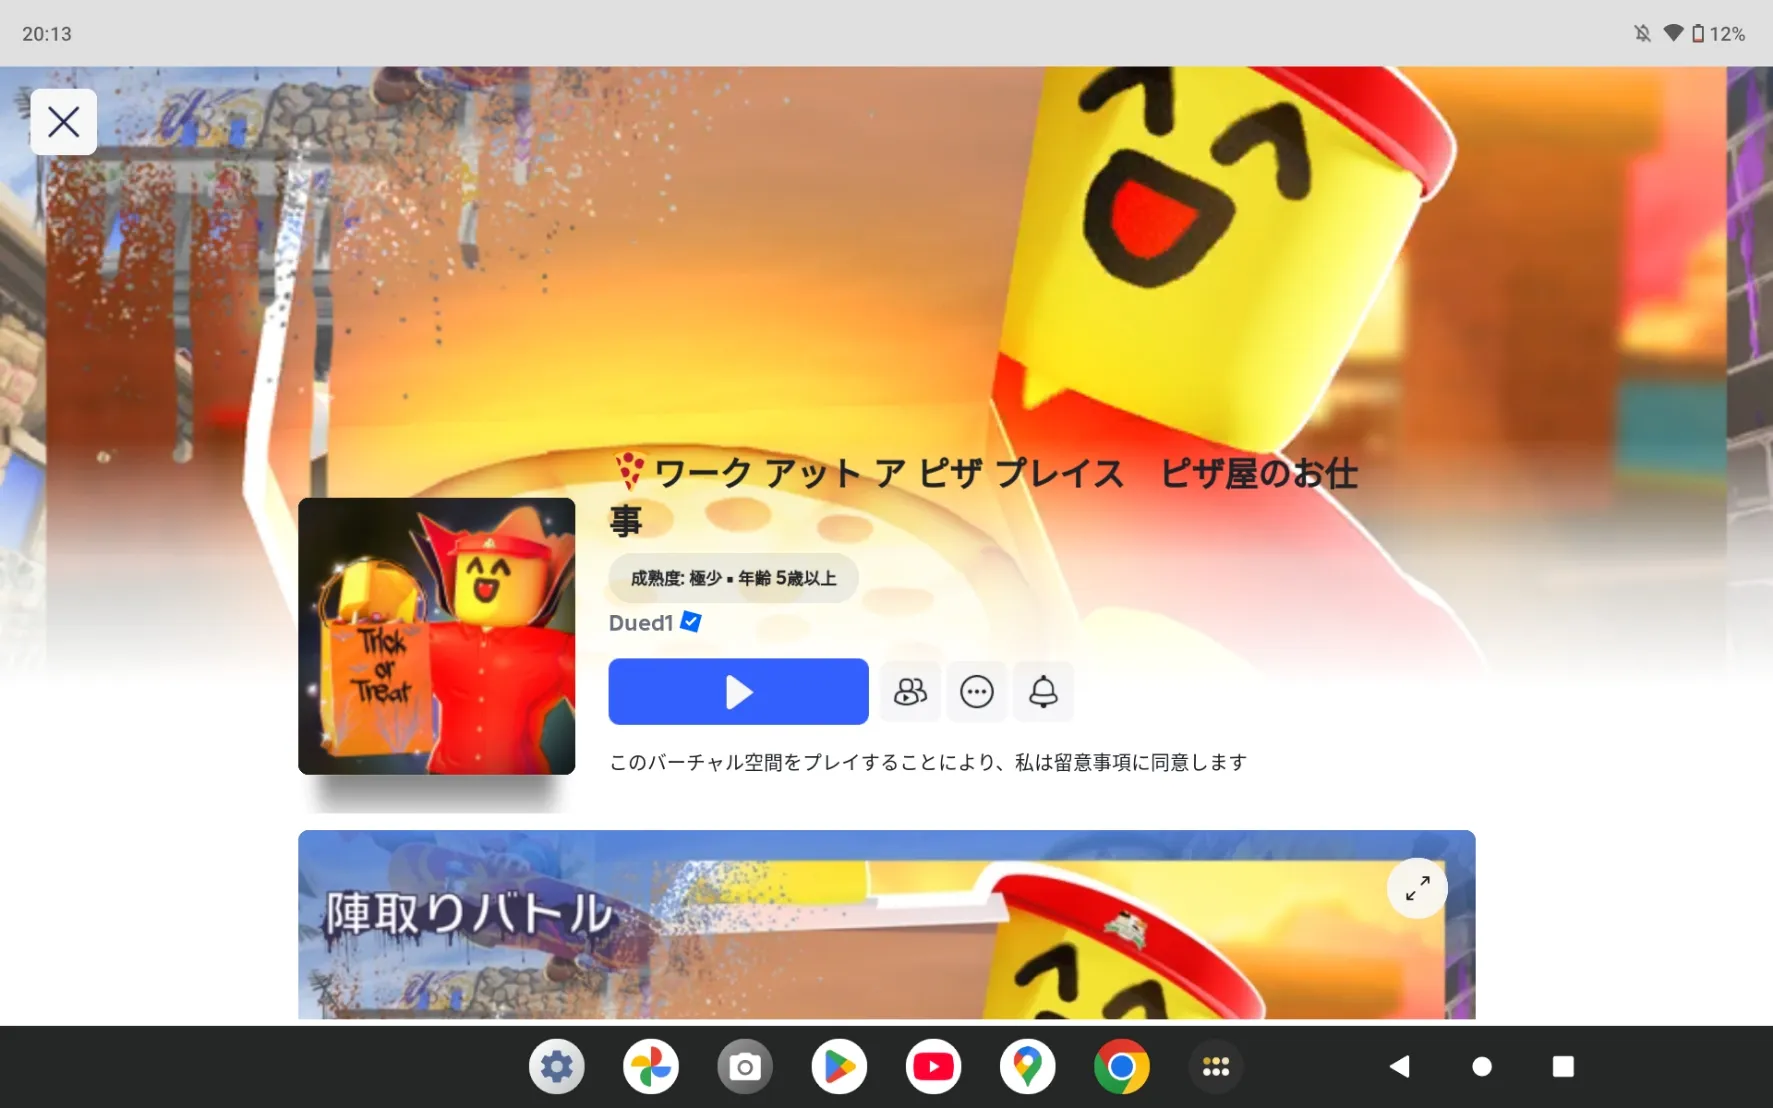Open the all apps drawer
The width and height of the screenshot is (1773, 1108).
point(1215,1067)
